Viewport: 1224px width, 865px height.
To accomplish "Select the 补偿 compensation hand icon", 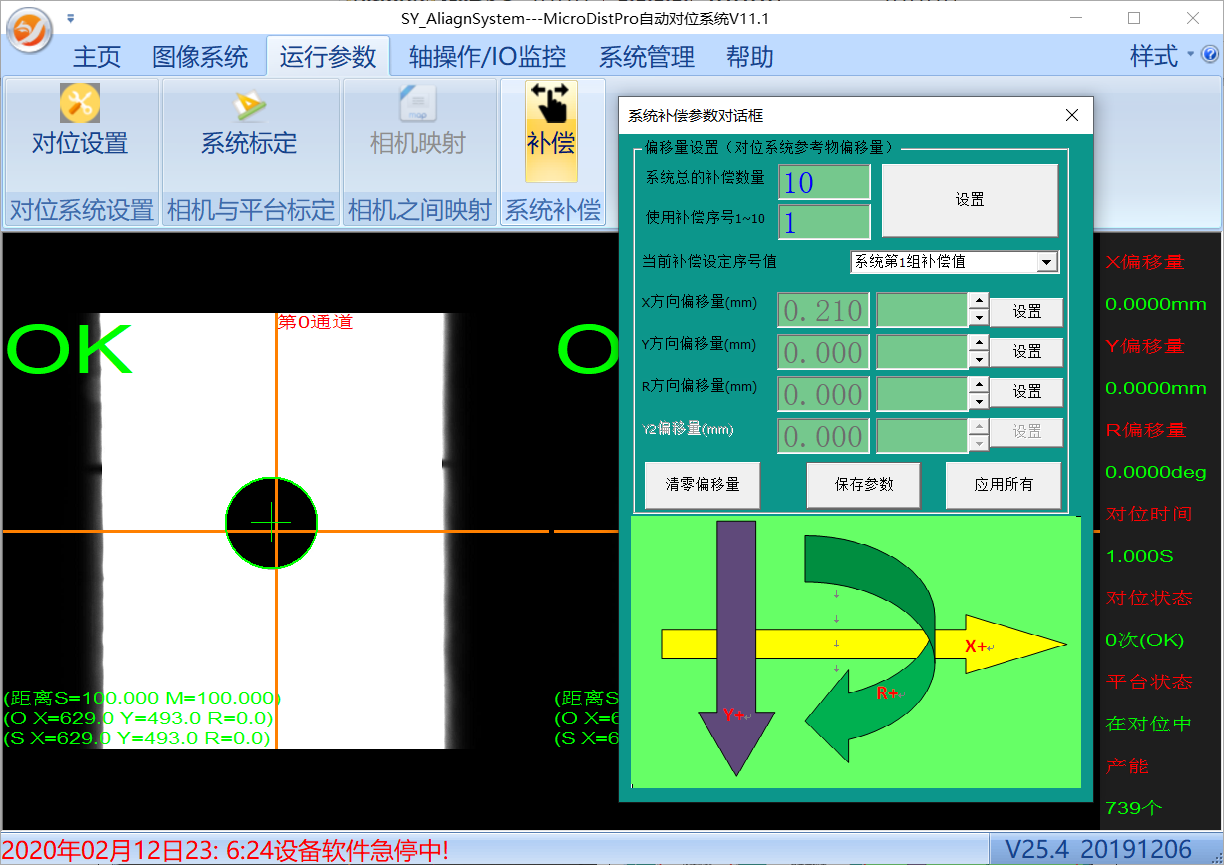I will point(551,104).
